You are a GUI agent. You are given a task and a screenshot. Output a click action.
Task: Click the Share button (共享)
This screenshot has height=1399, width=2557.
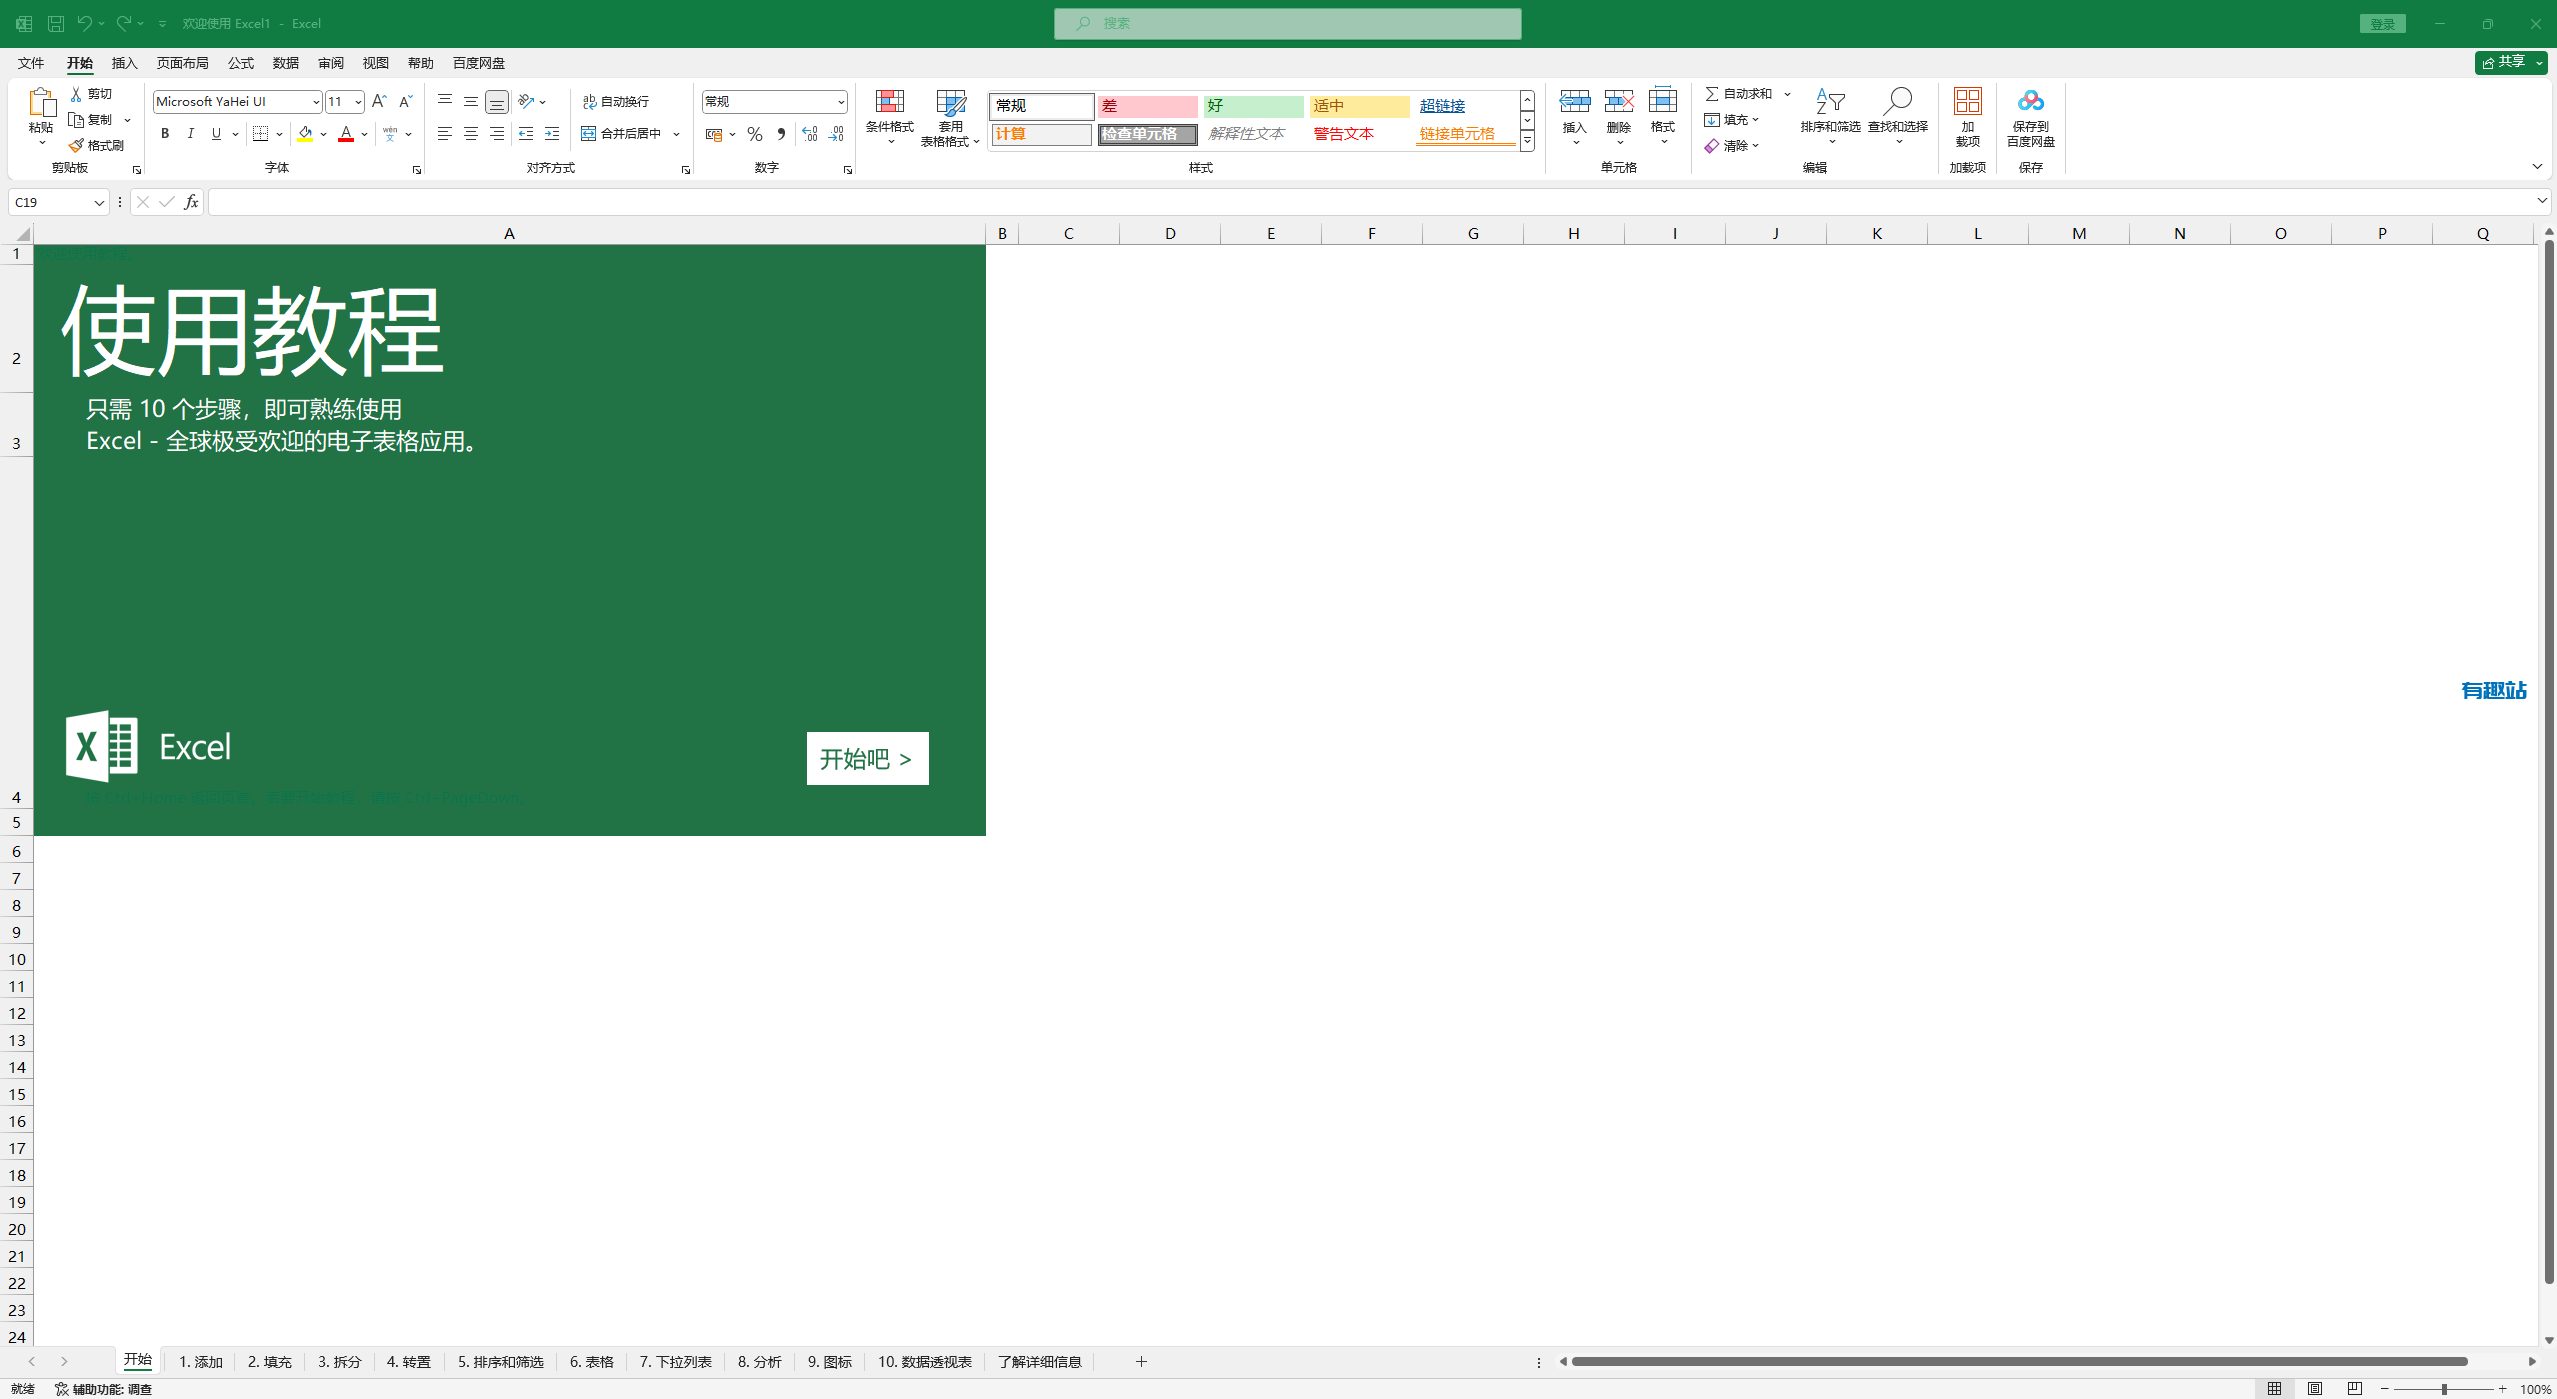[x=2510, y=62]
